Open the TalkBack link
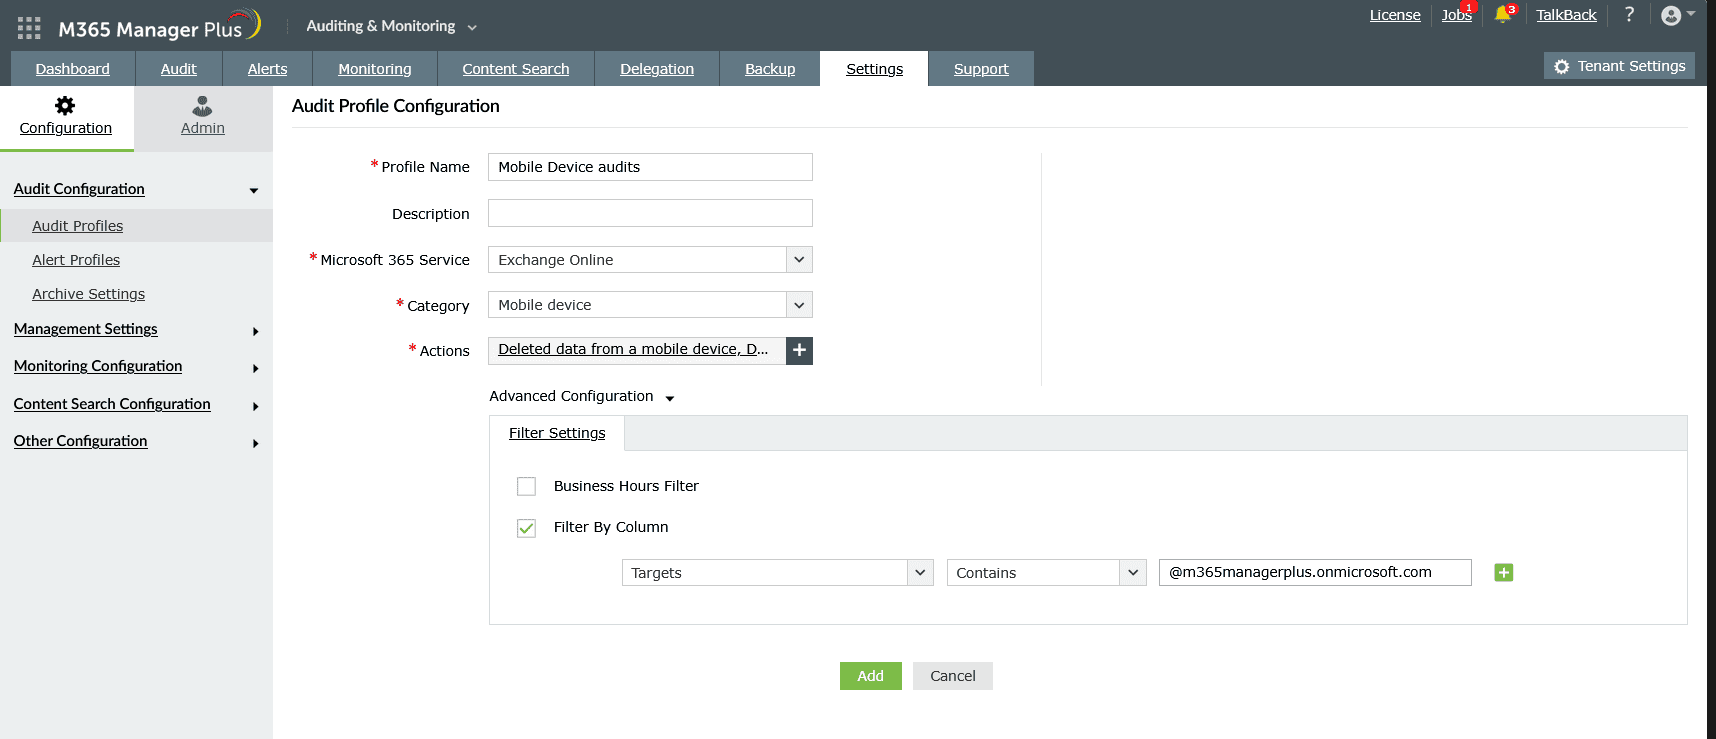The image size is (1716, 739). pyautogui.click(x=1566, y=15)
